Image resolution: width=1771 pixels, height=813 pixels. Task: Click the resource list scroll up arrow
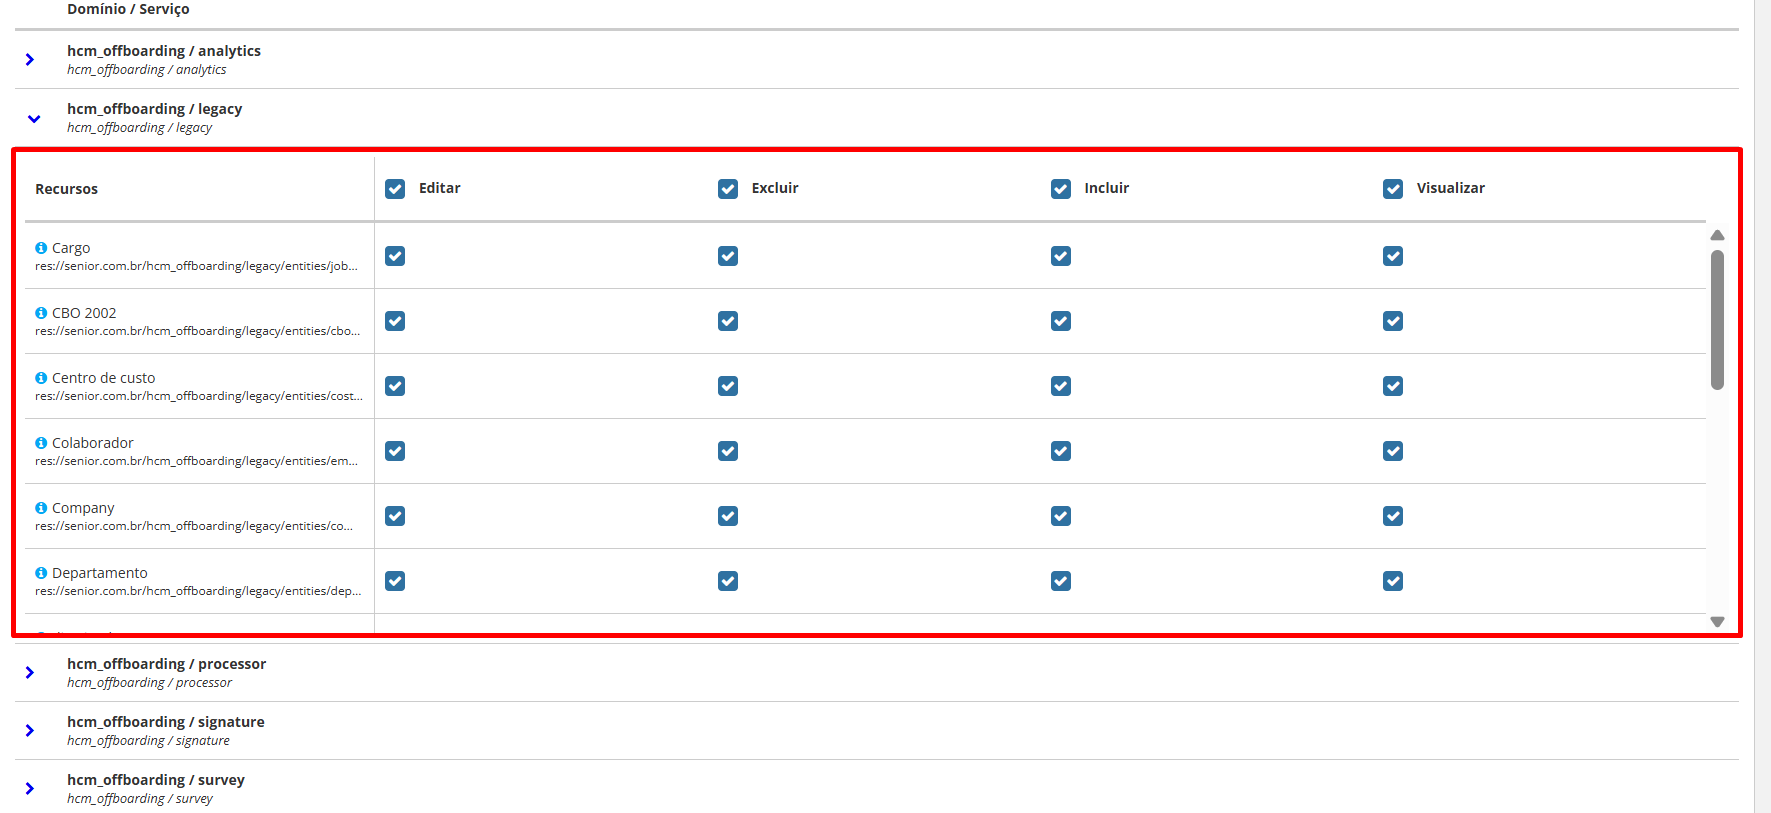1717,235
